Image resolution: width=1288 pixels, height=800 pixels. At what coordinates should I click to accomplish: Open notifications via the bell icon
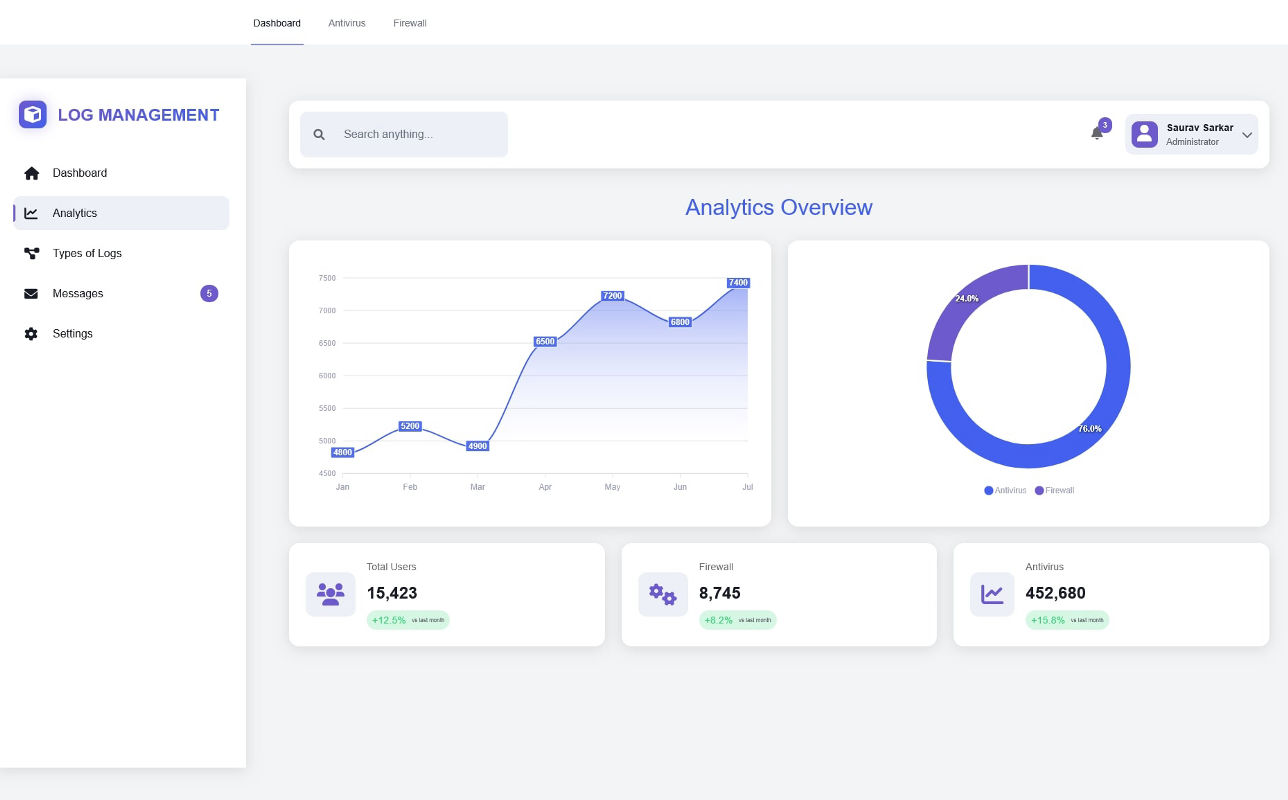[1097, 134]
